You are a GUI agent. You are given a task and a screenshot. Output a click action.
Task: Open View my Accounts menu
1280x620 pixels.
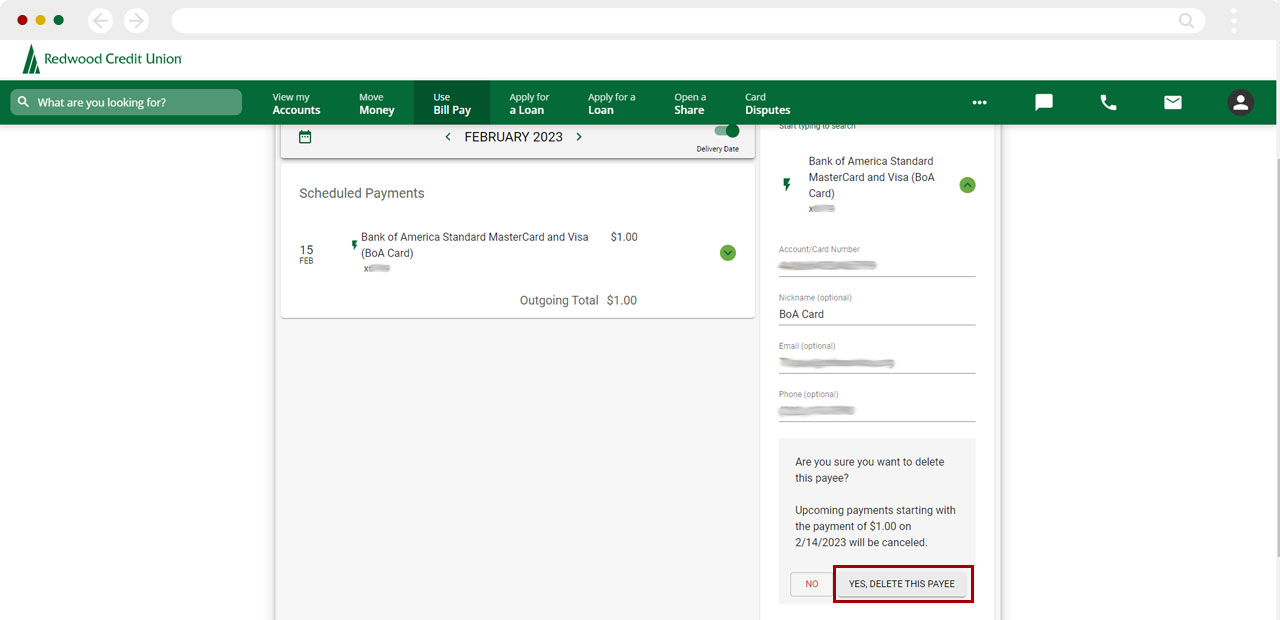coord(296,103)
